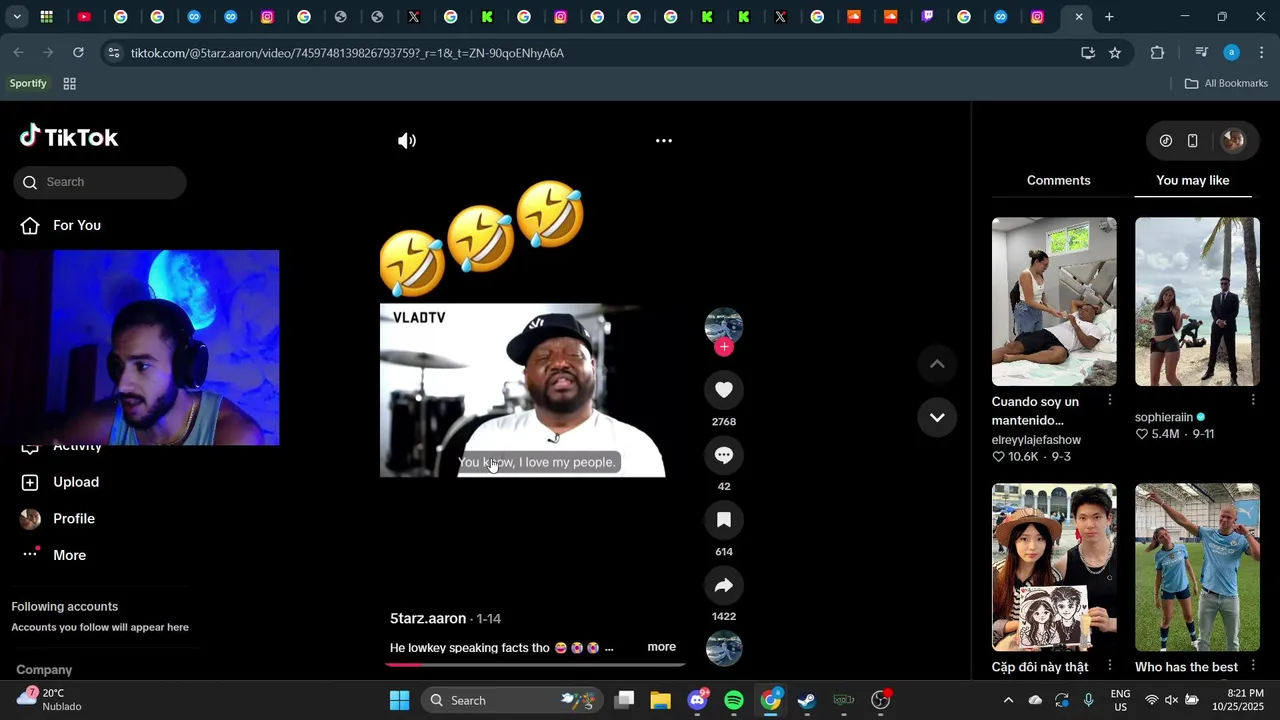Open the profile avatar in top-right pill
Viewport: 1280px width, 720px height.
[1233, 141]
